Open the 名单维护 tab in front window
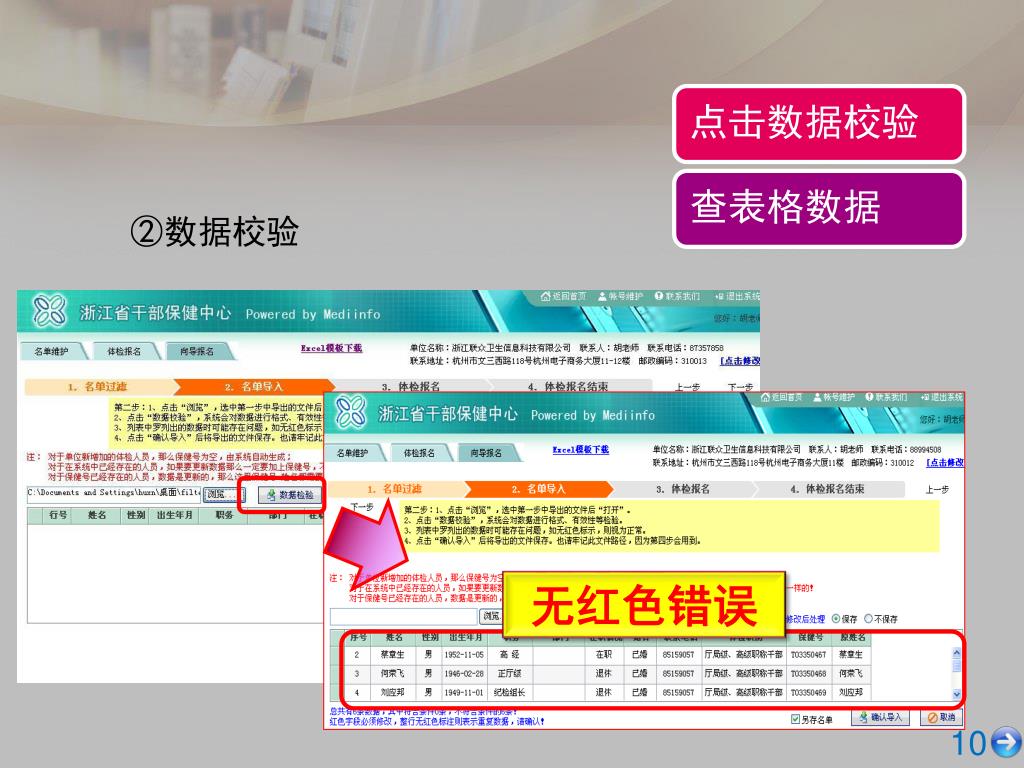The image size is (1024, 768). point(353,453)
